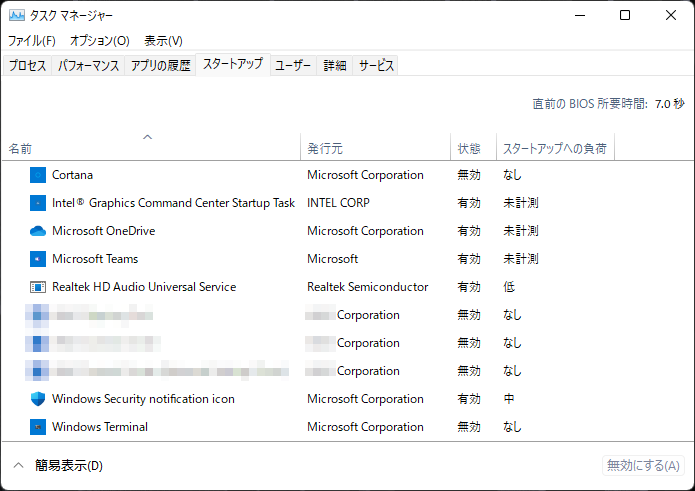Click Microsoft Corporation in Windows Security row
Viewport: 695px width, 491px height.
pos(365,399)
